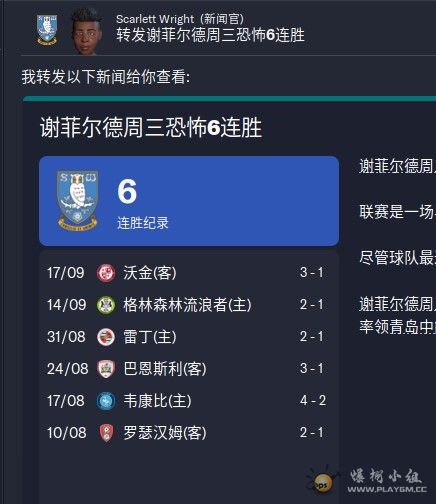The image size is (436, 504).
Task: Click the 韦康比 club badge
Action: [x=106, y=401]
